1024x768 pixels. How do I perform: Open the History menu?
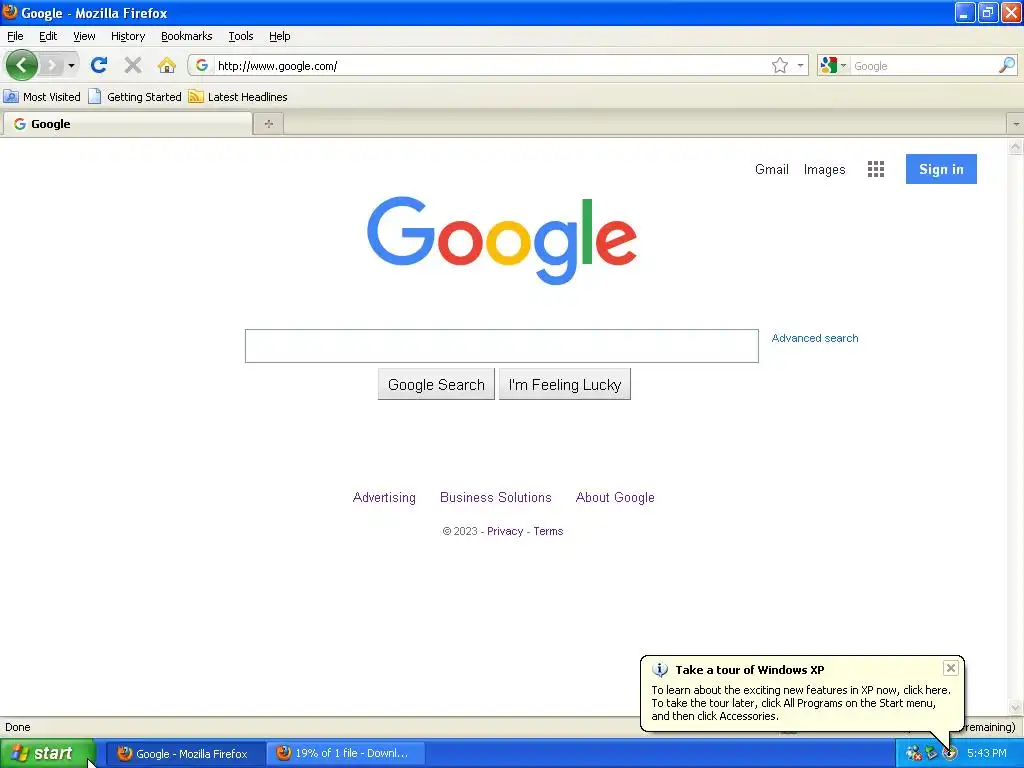tap(127, 36)
